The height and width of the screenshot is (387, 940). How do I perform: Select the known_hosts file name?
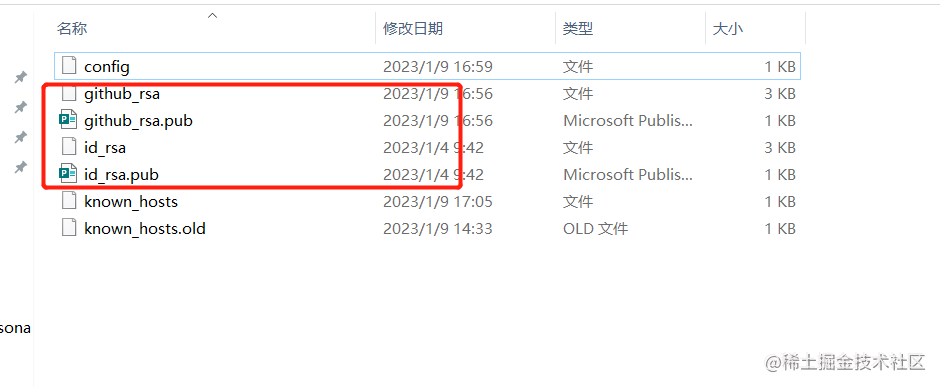tap(131, 202)
